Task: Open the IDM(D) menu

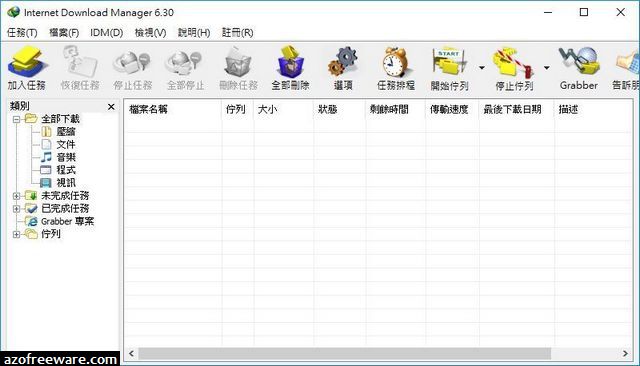Action: pyautogui.click(x=107, y=33)
